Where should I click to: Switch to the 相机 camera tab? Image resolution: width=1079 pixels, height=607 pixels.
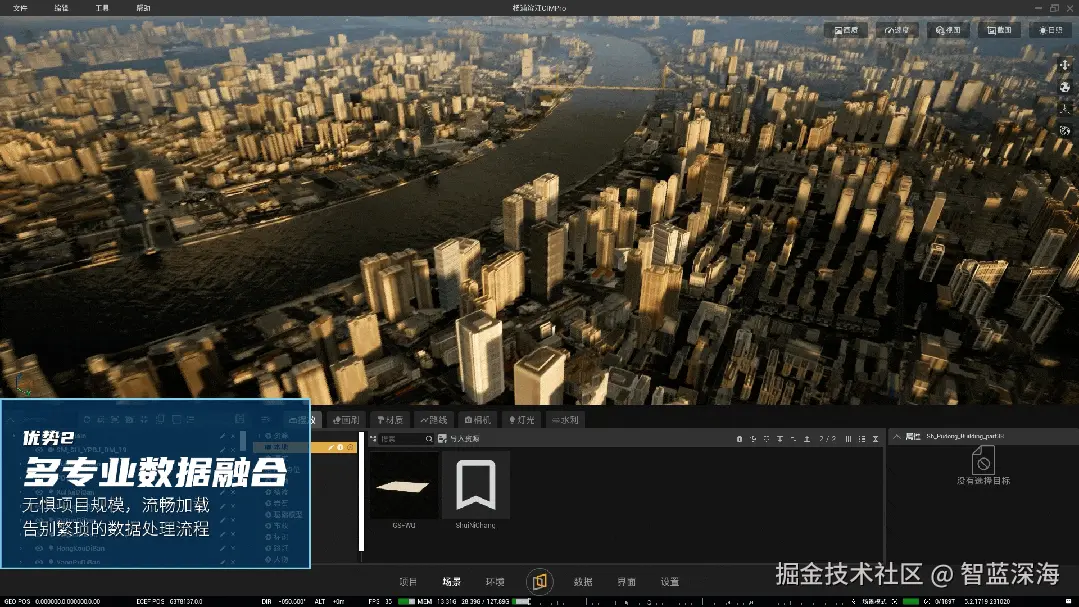click(478, 420)
